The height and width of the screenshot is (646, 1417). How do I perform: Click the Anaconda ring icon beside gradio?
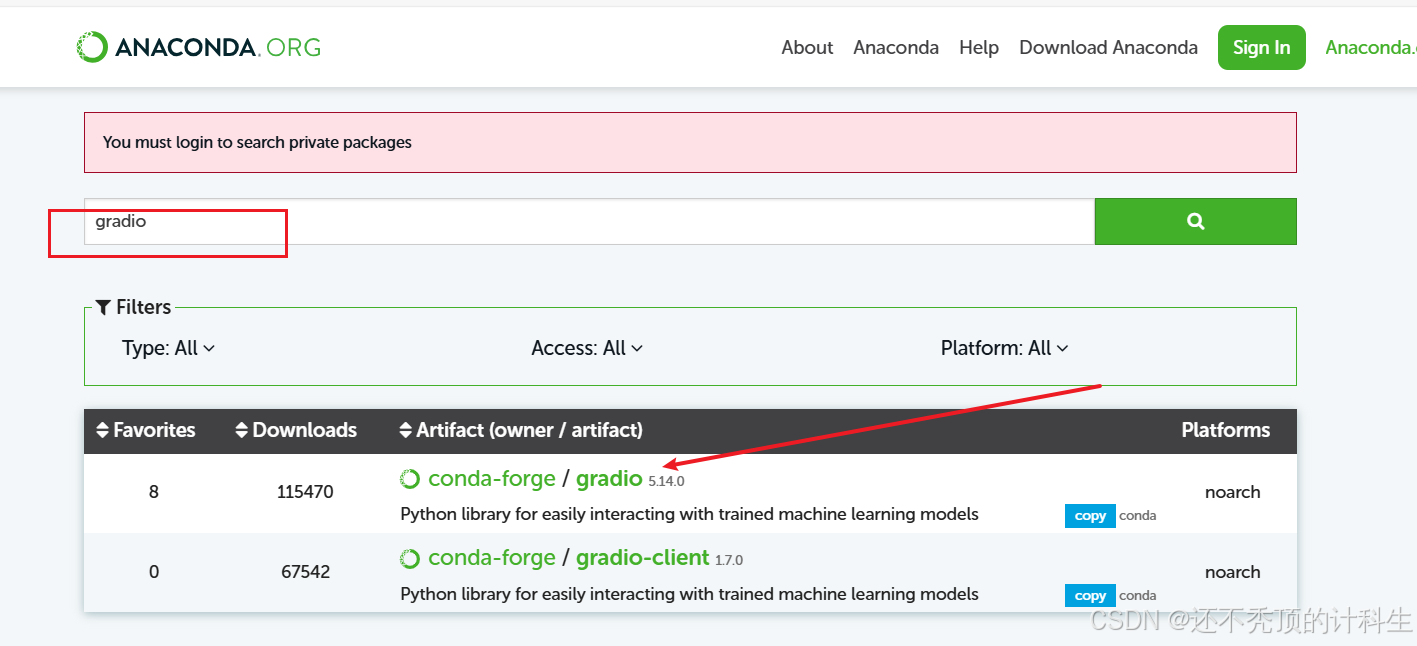click(x=410, y=479)
